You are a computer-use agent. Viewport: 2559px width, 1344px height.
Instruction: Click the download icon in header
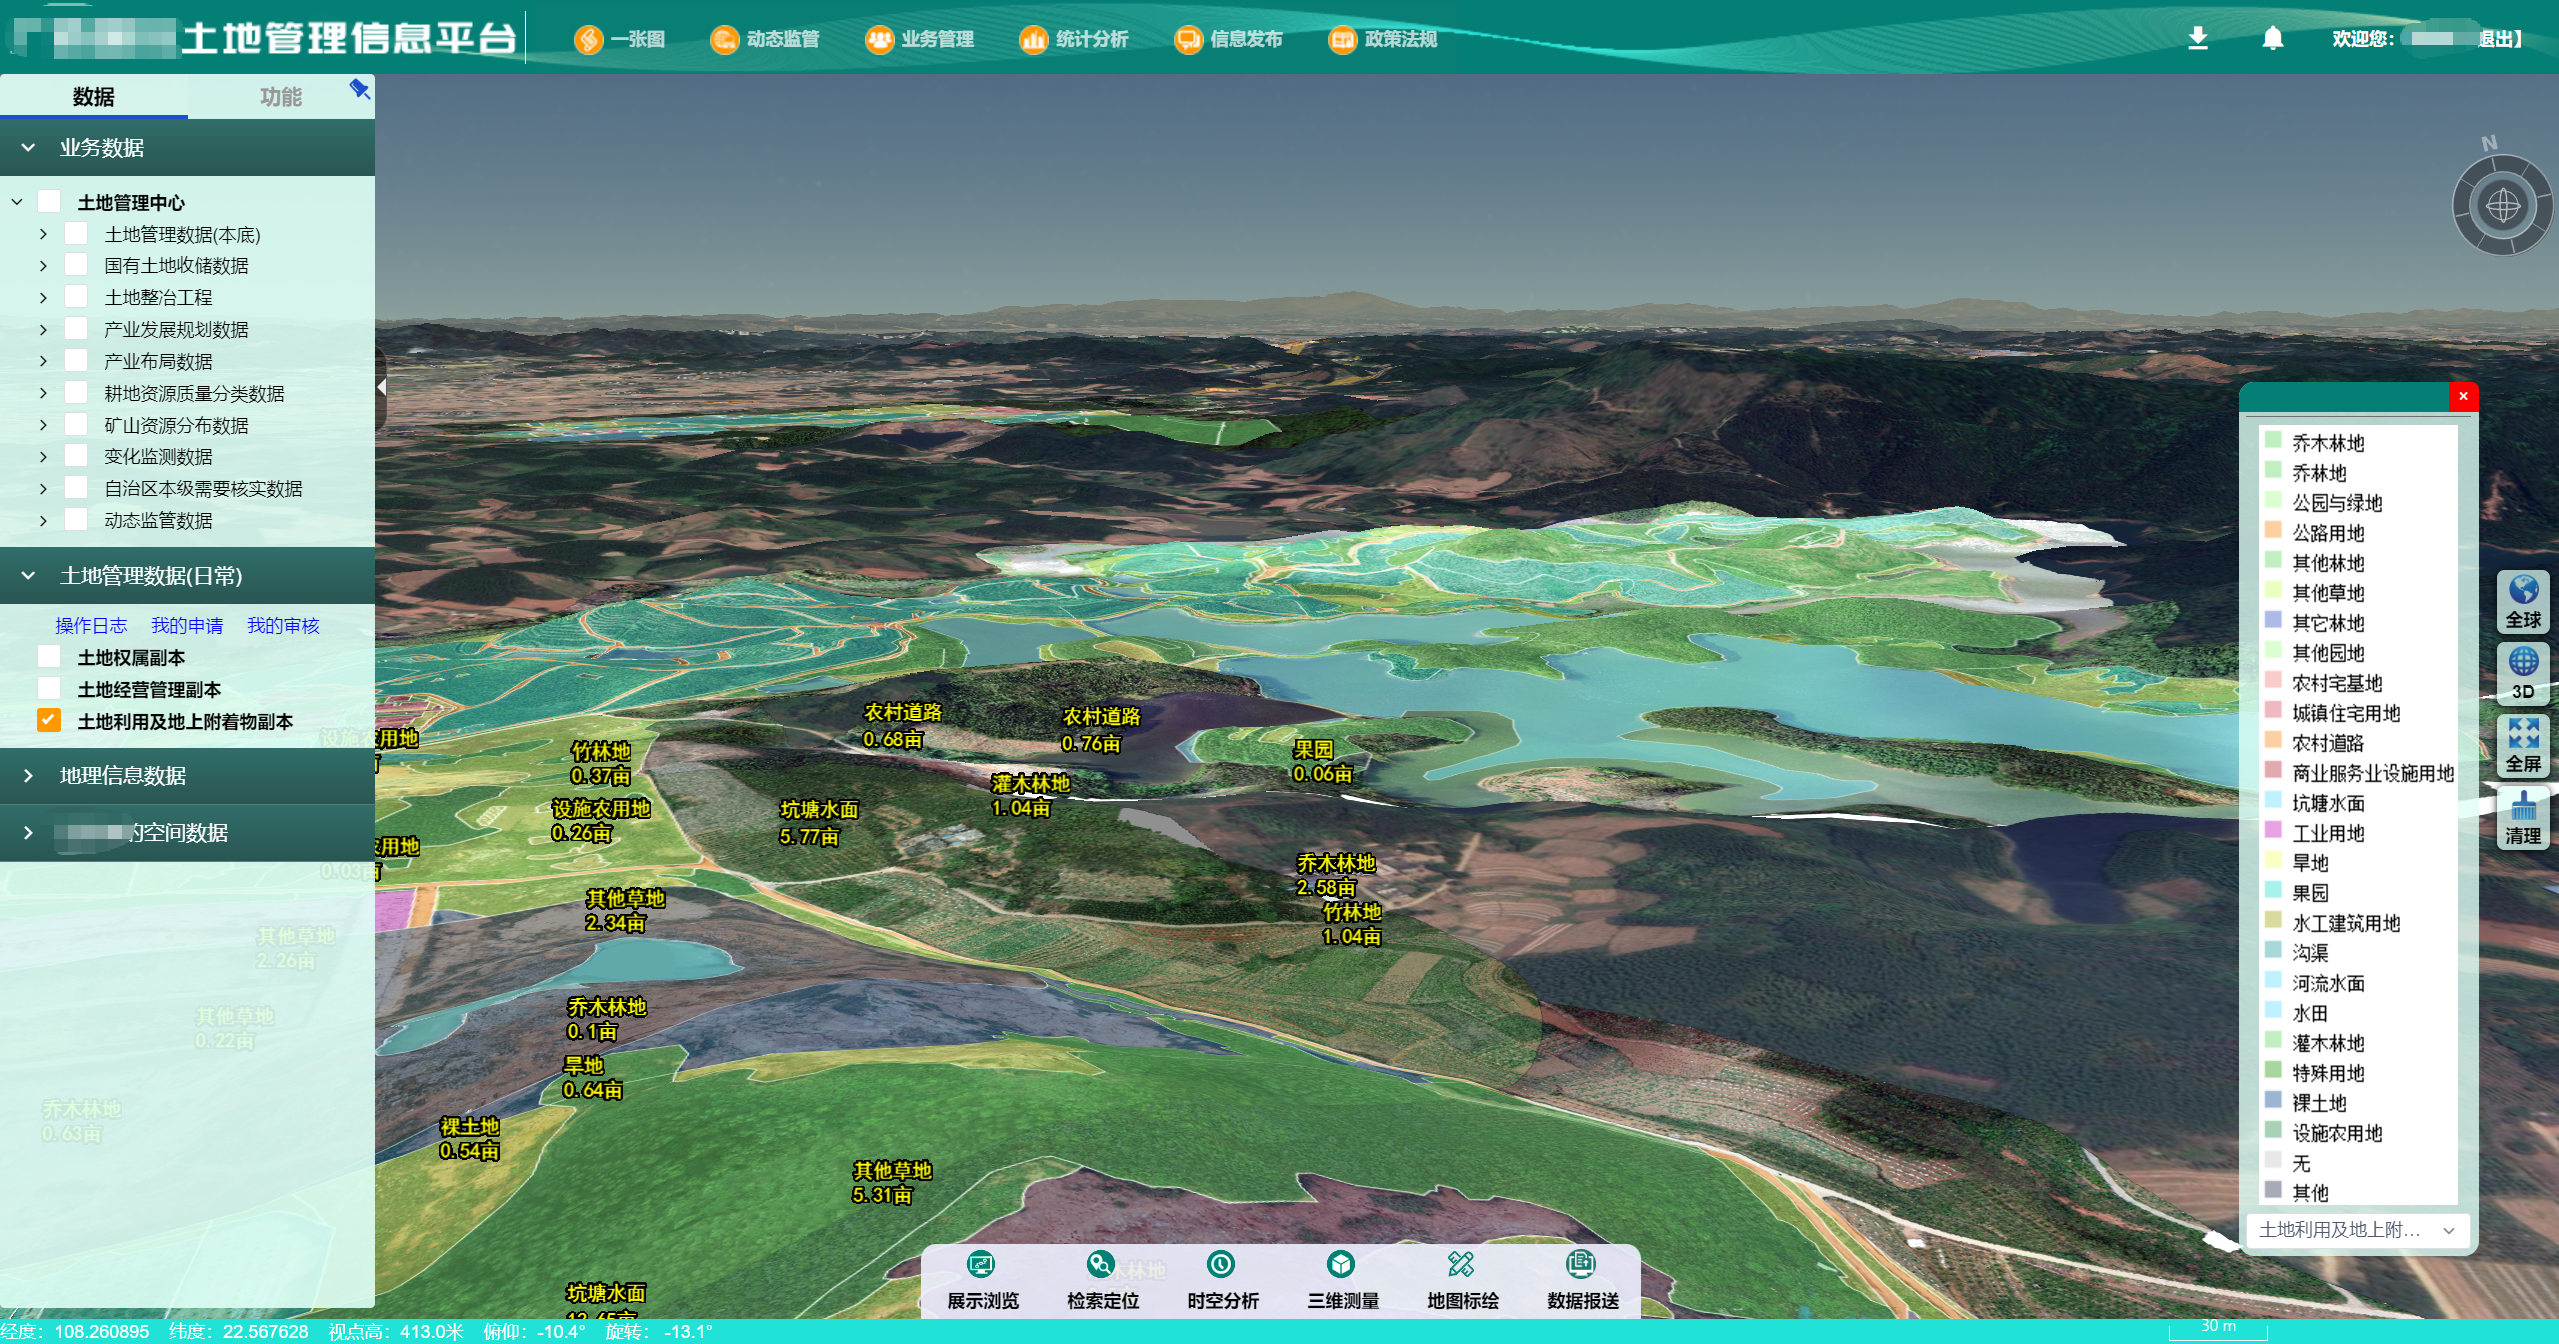coord(2197,39)
